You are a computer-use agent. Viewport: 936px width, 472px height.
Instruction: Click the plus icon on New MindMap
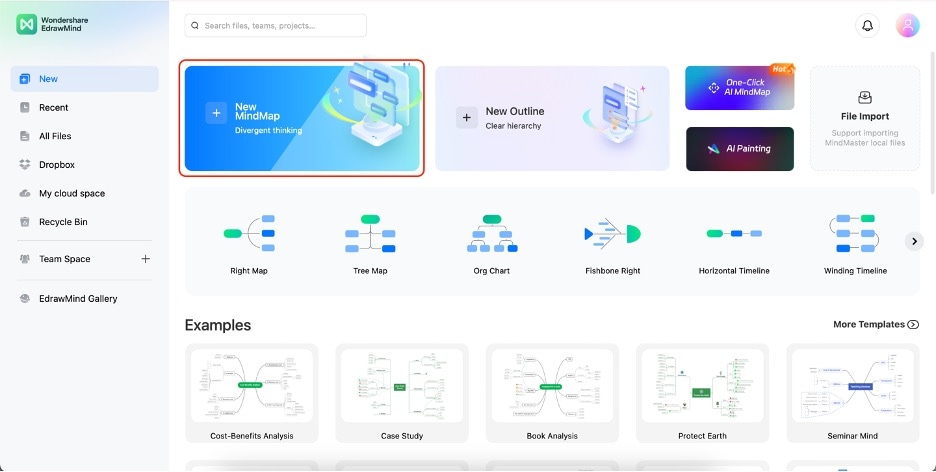216,113
